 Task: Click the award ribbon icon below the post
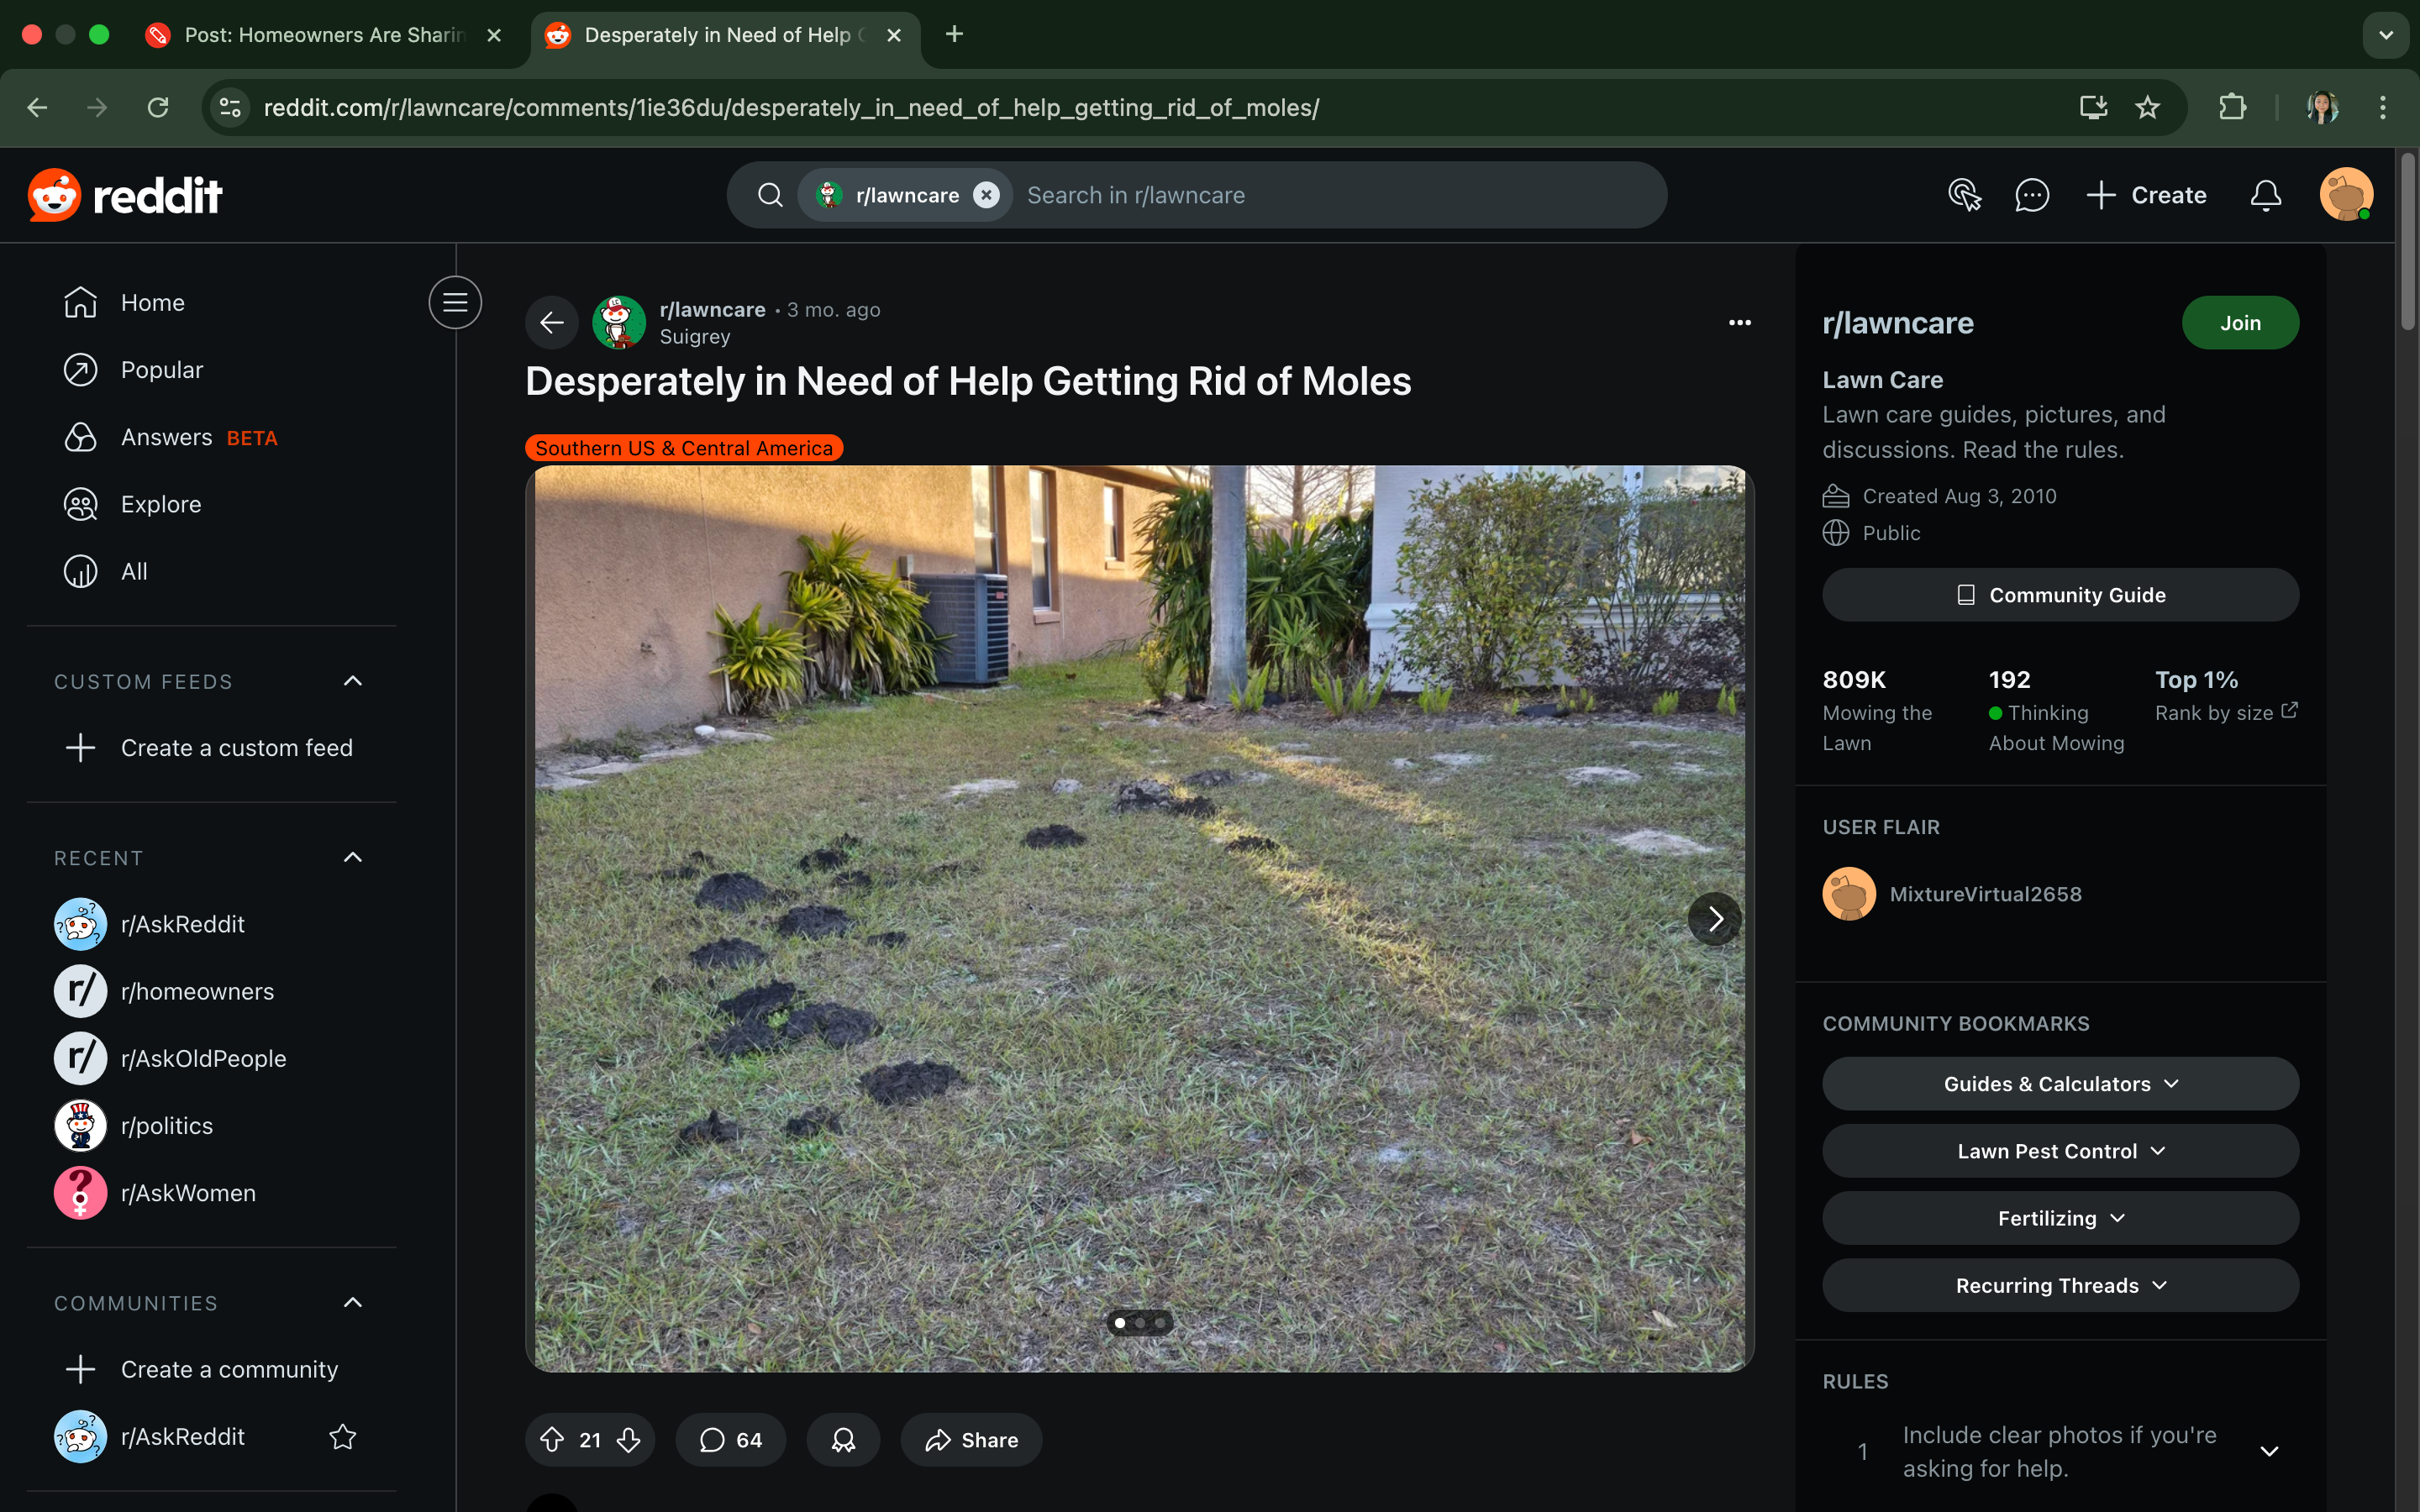[x=842, y=1439]
